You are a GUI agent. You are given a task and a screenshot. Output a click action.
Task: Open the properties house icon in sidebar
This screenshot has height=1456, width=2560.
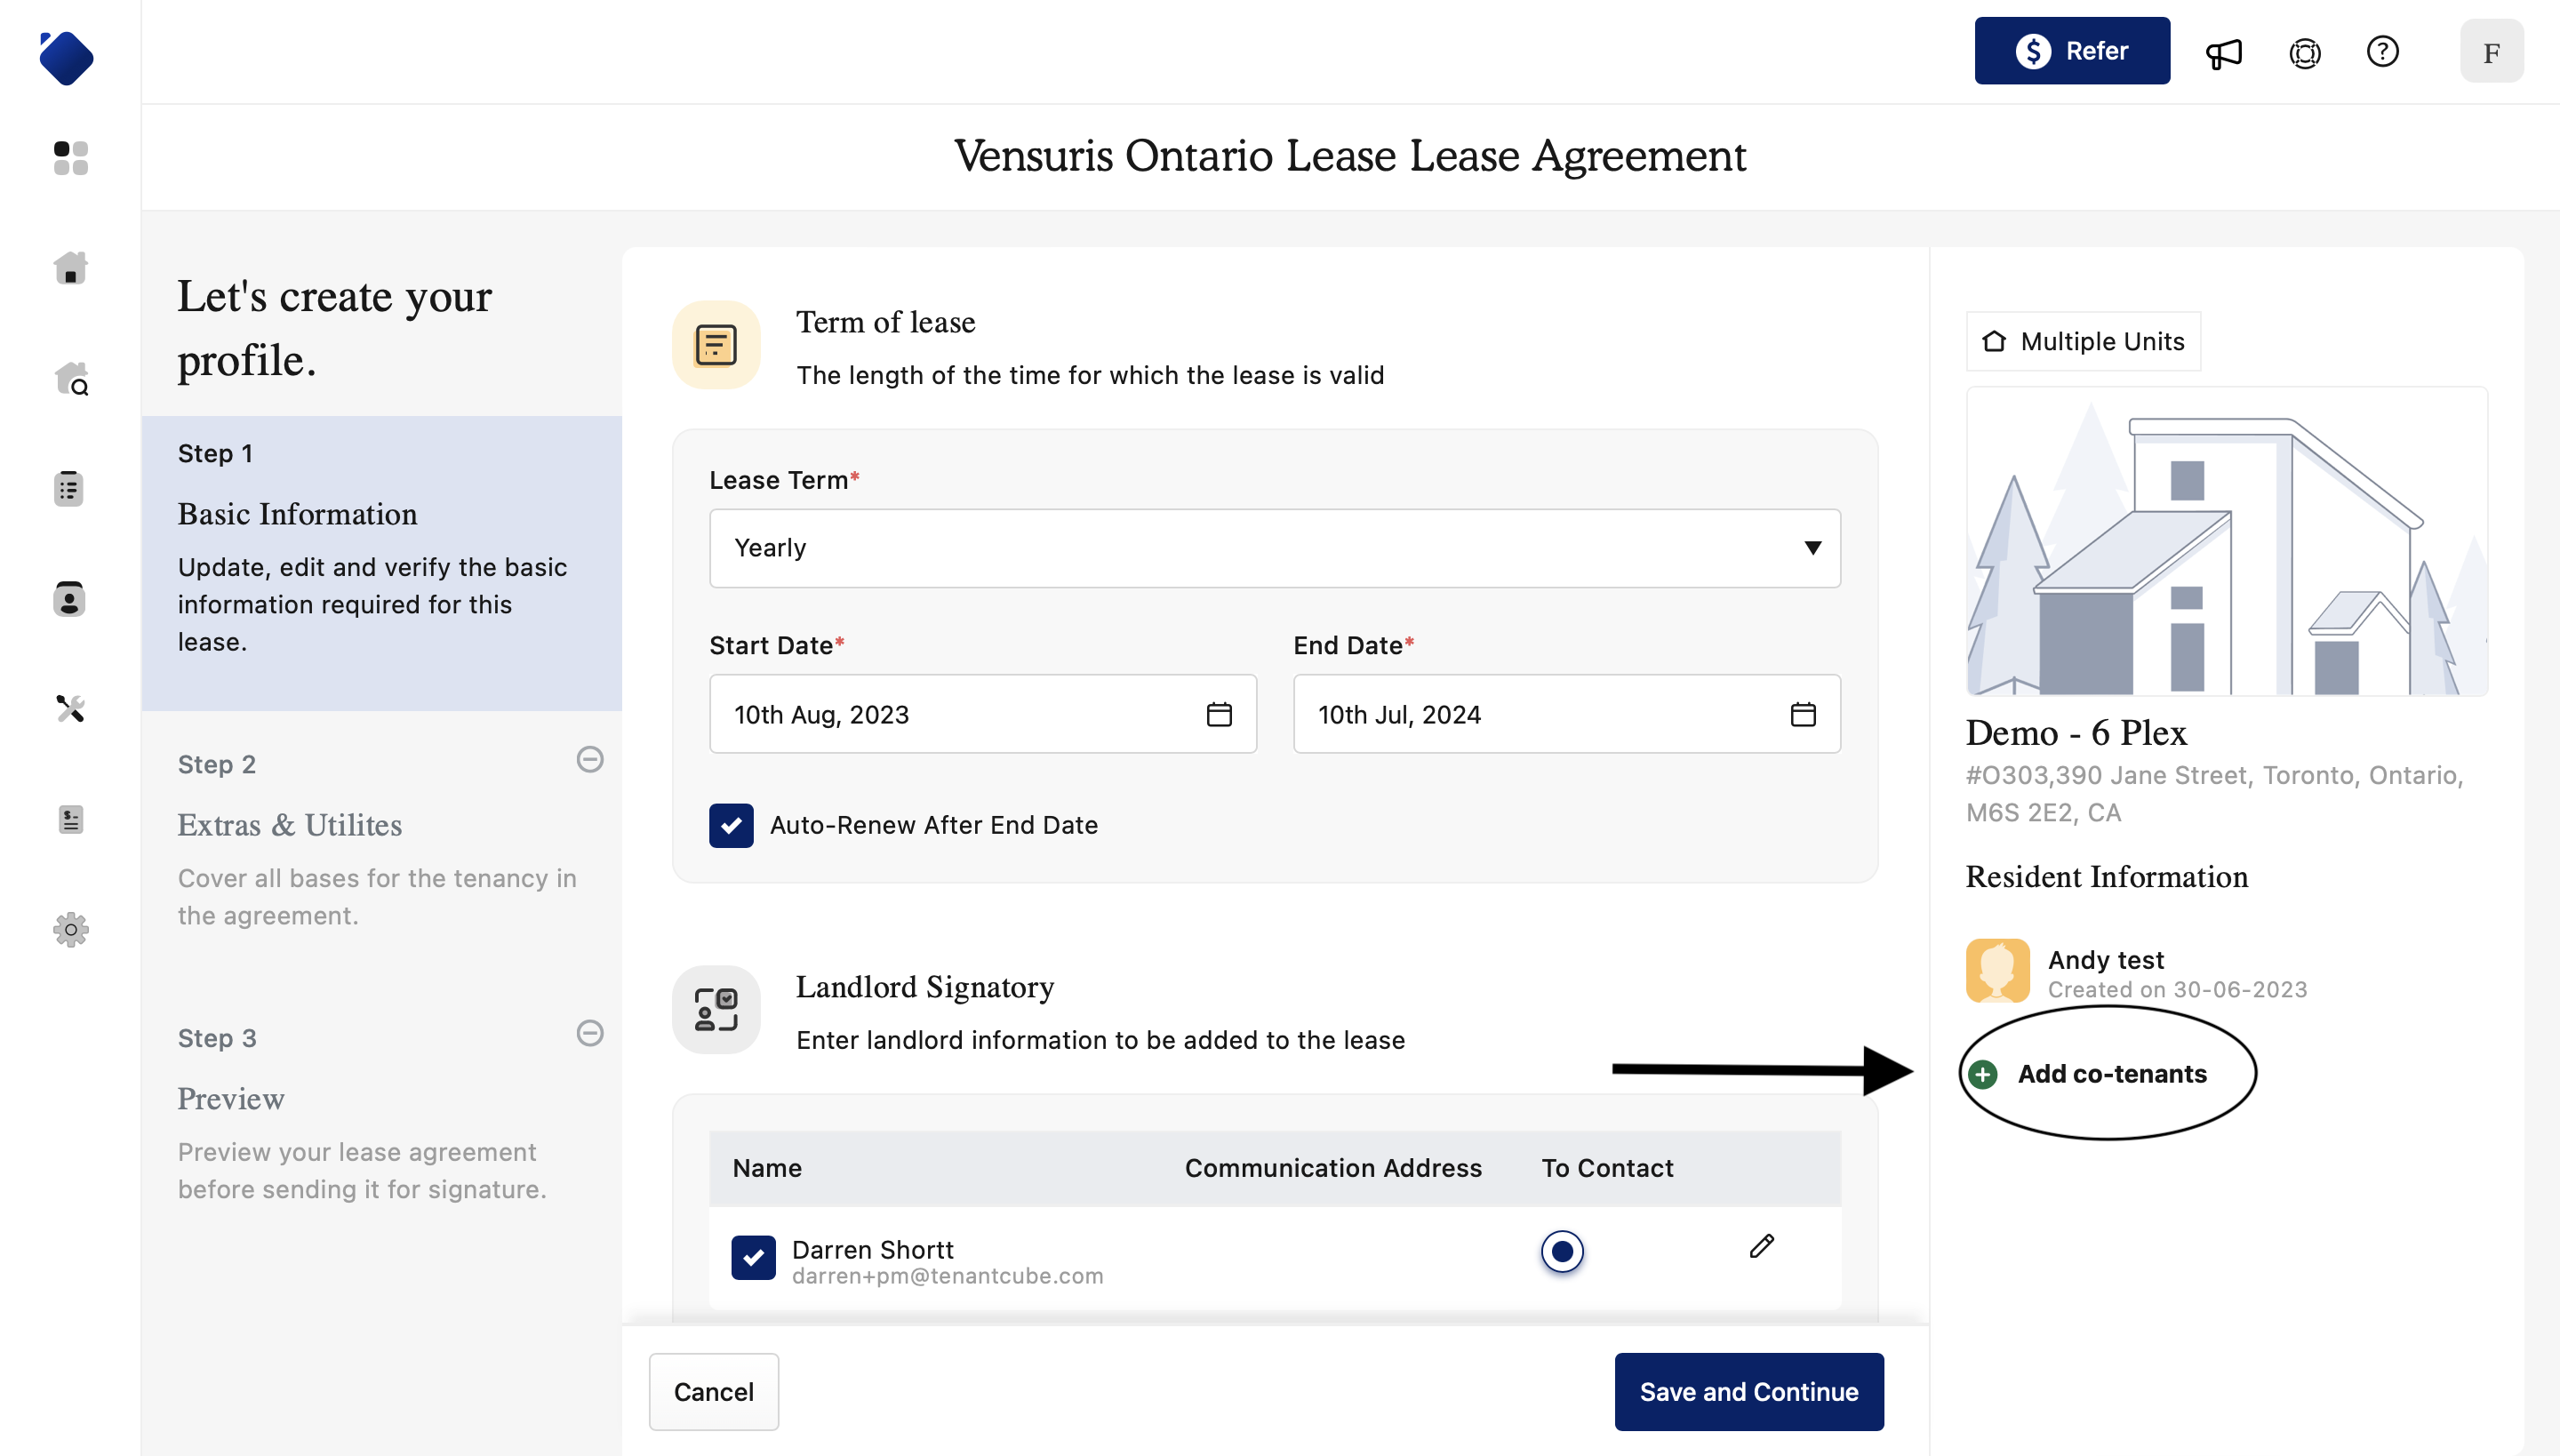click(x=70, y=268)
